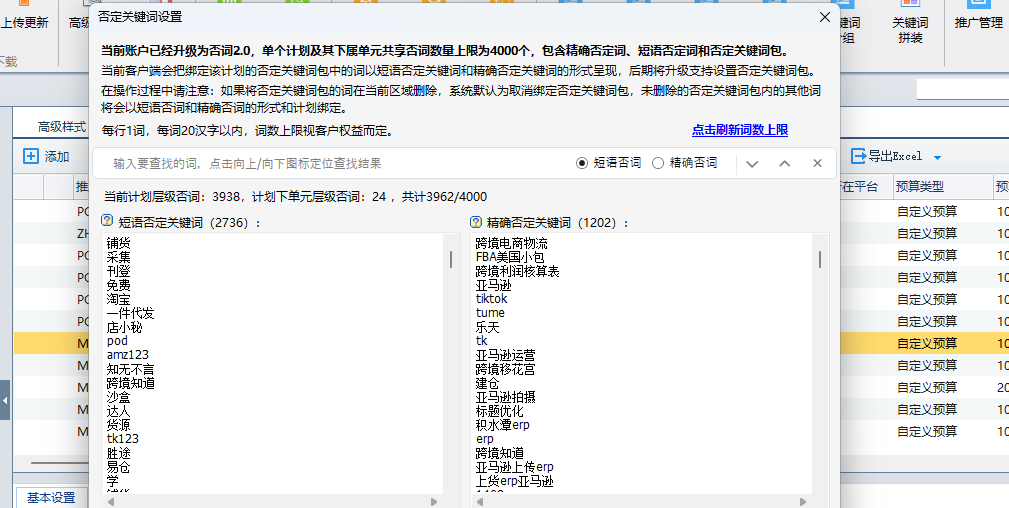The image size is (1009, 508).
Task: Click the 预算类型 column header
Action: (919, 187)
